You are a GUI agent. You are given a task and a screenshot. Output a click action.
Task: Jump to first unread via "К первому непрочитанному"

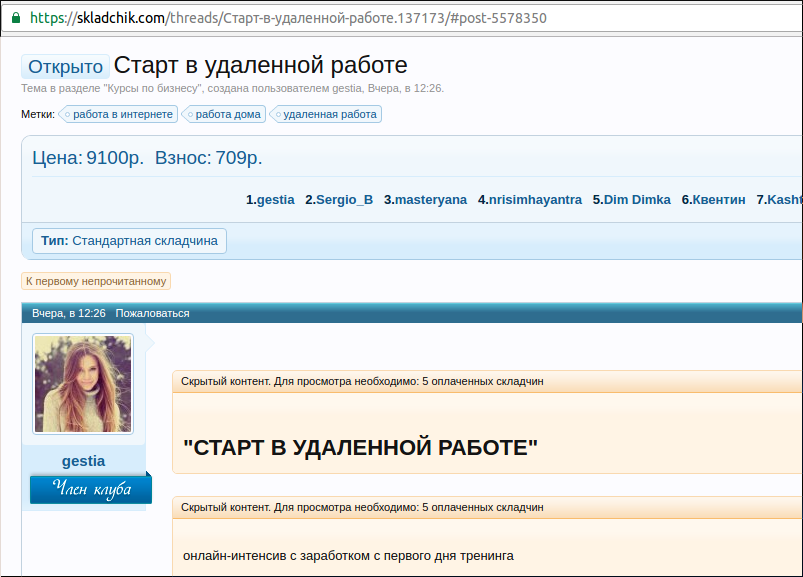point(96,281)
